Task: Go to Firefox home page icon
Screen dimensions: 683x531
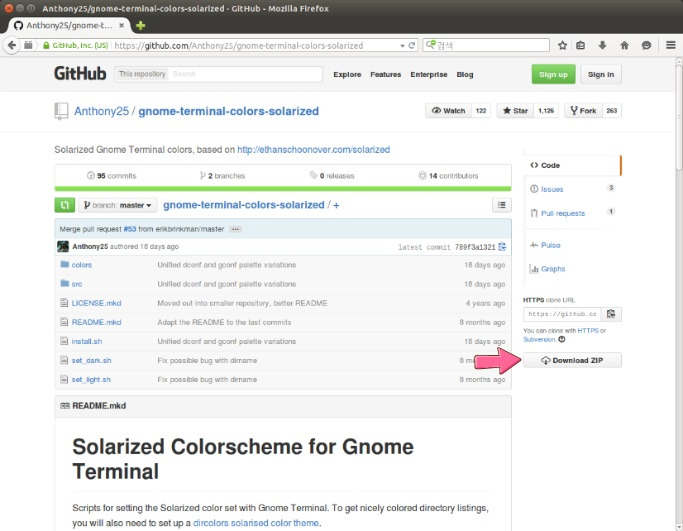Action: (x=624, y=45)
